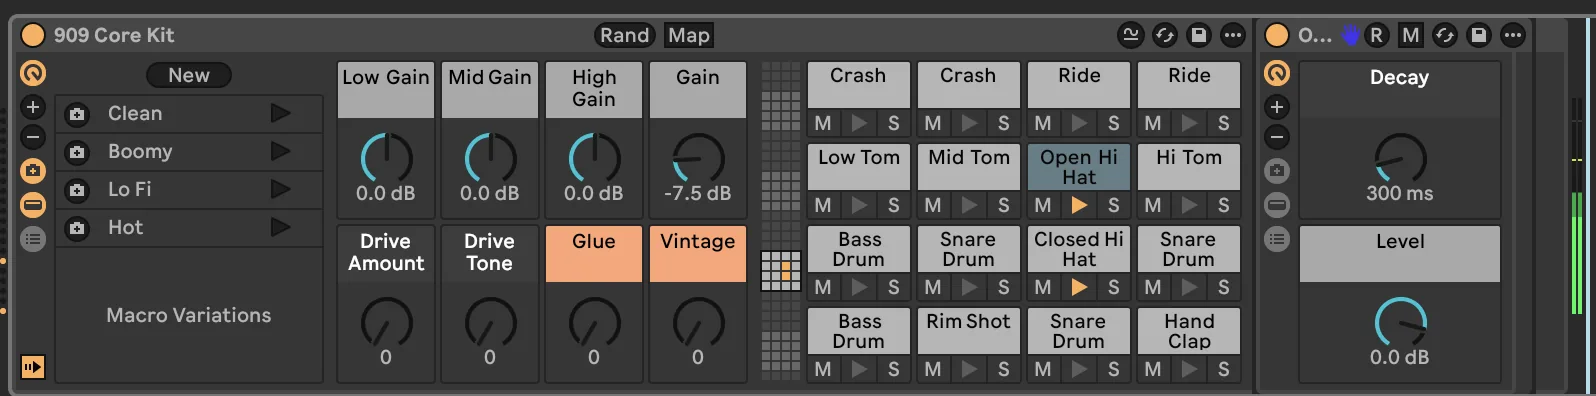Toggle the Macro controls view icon on 909 Core Kit
The height and width of the screenshot is (396, 1596).
[33, 73]
